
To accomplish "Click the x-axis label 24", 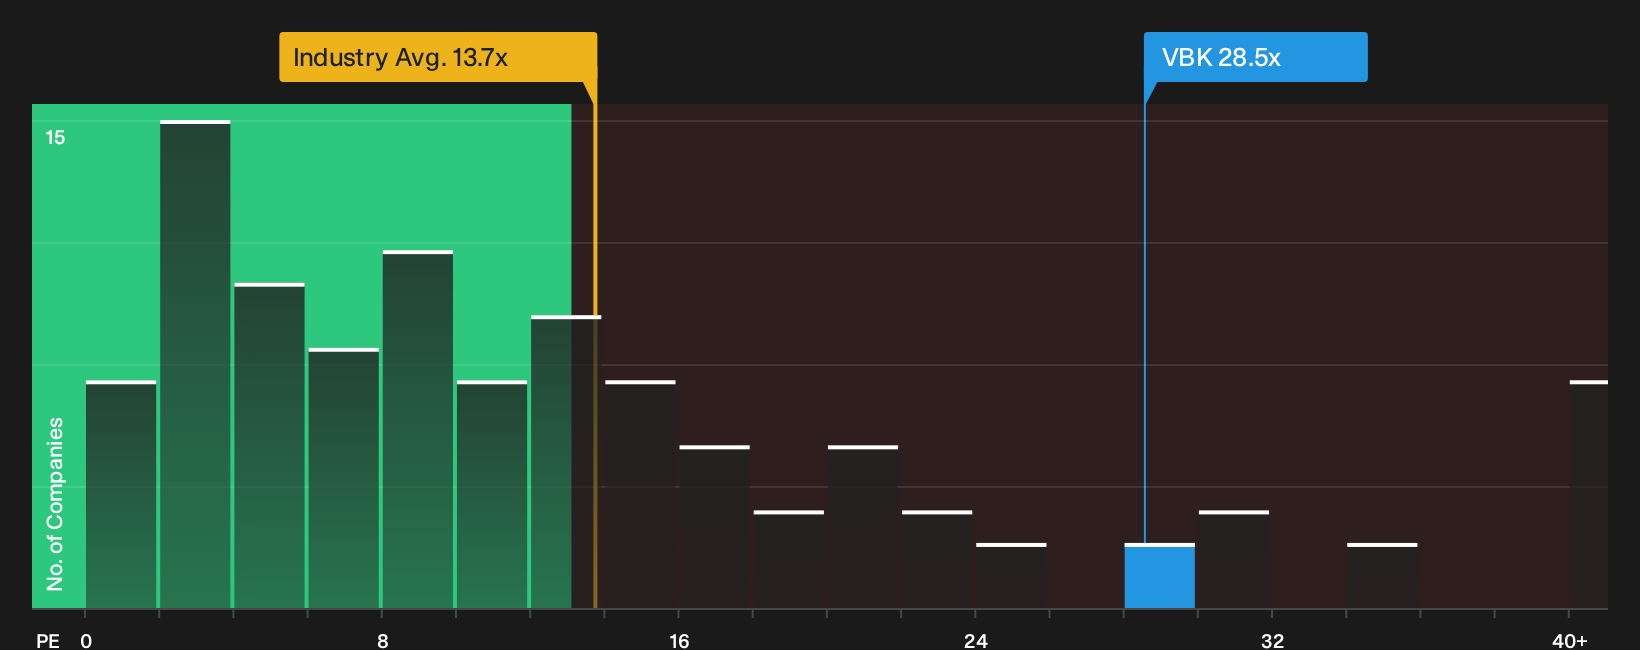I will (975, 640).
